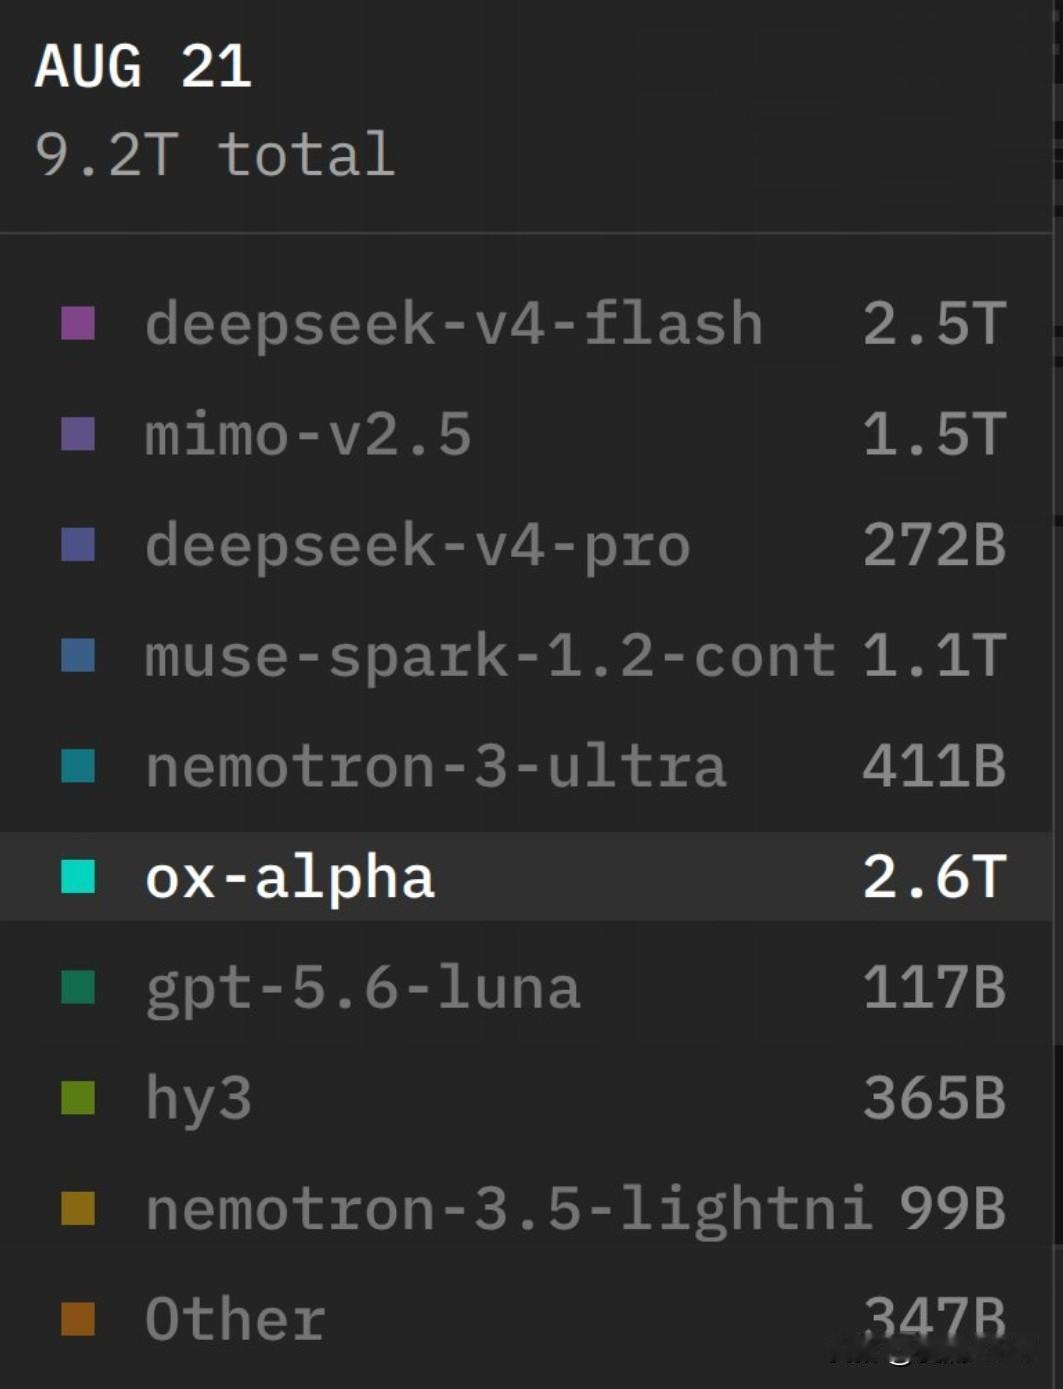Click the 411B value of nemotron-3-ultra
The height and width of the screenshot is (1389, 1063).
tap(934, 766)
